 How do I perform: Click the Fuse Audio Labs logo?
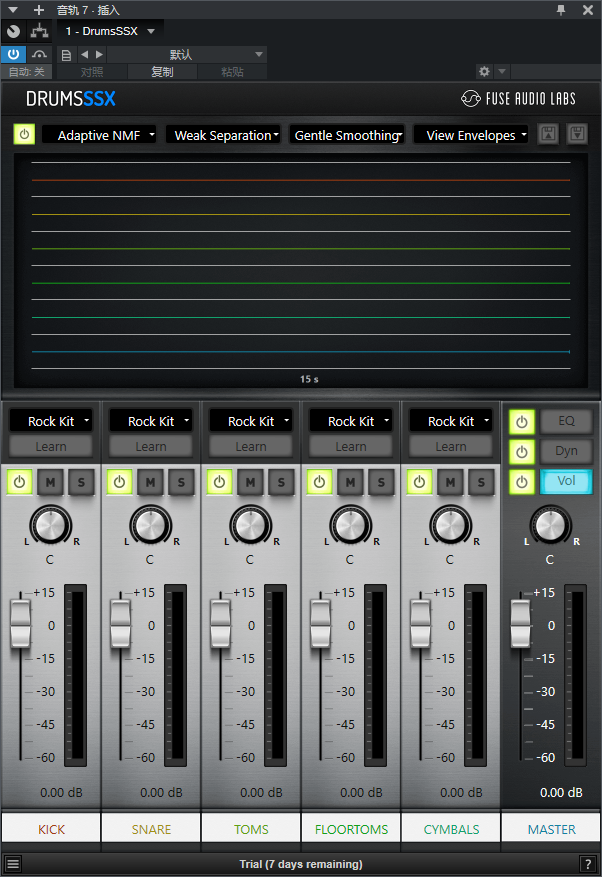(518, 98)
